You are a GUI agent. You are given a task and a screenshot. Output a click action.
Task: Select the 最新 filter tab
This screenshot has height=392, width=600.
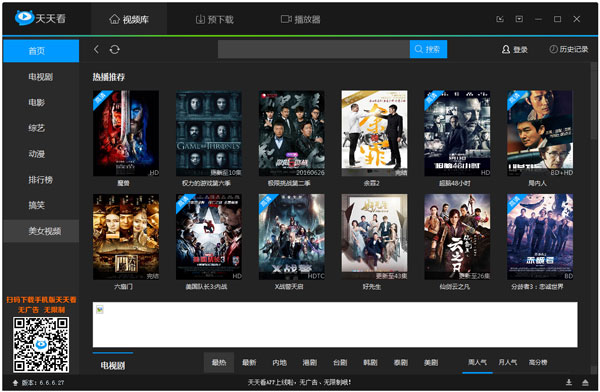pos(249,363)
